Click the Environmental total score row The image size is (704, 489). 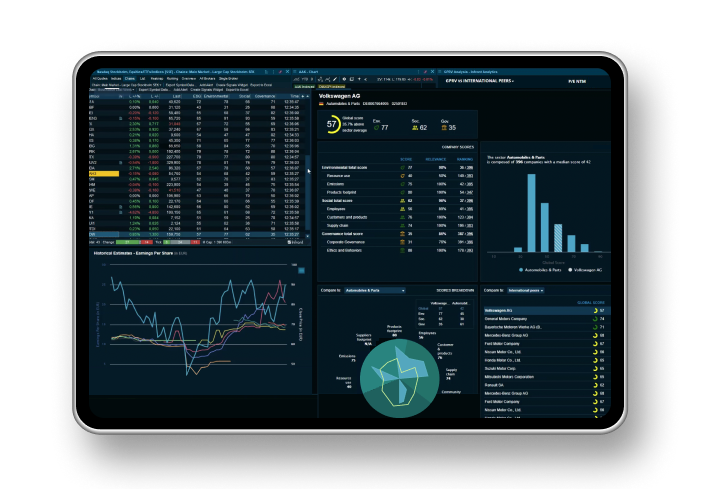pyautogui.click(x=397, y=167)
